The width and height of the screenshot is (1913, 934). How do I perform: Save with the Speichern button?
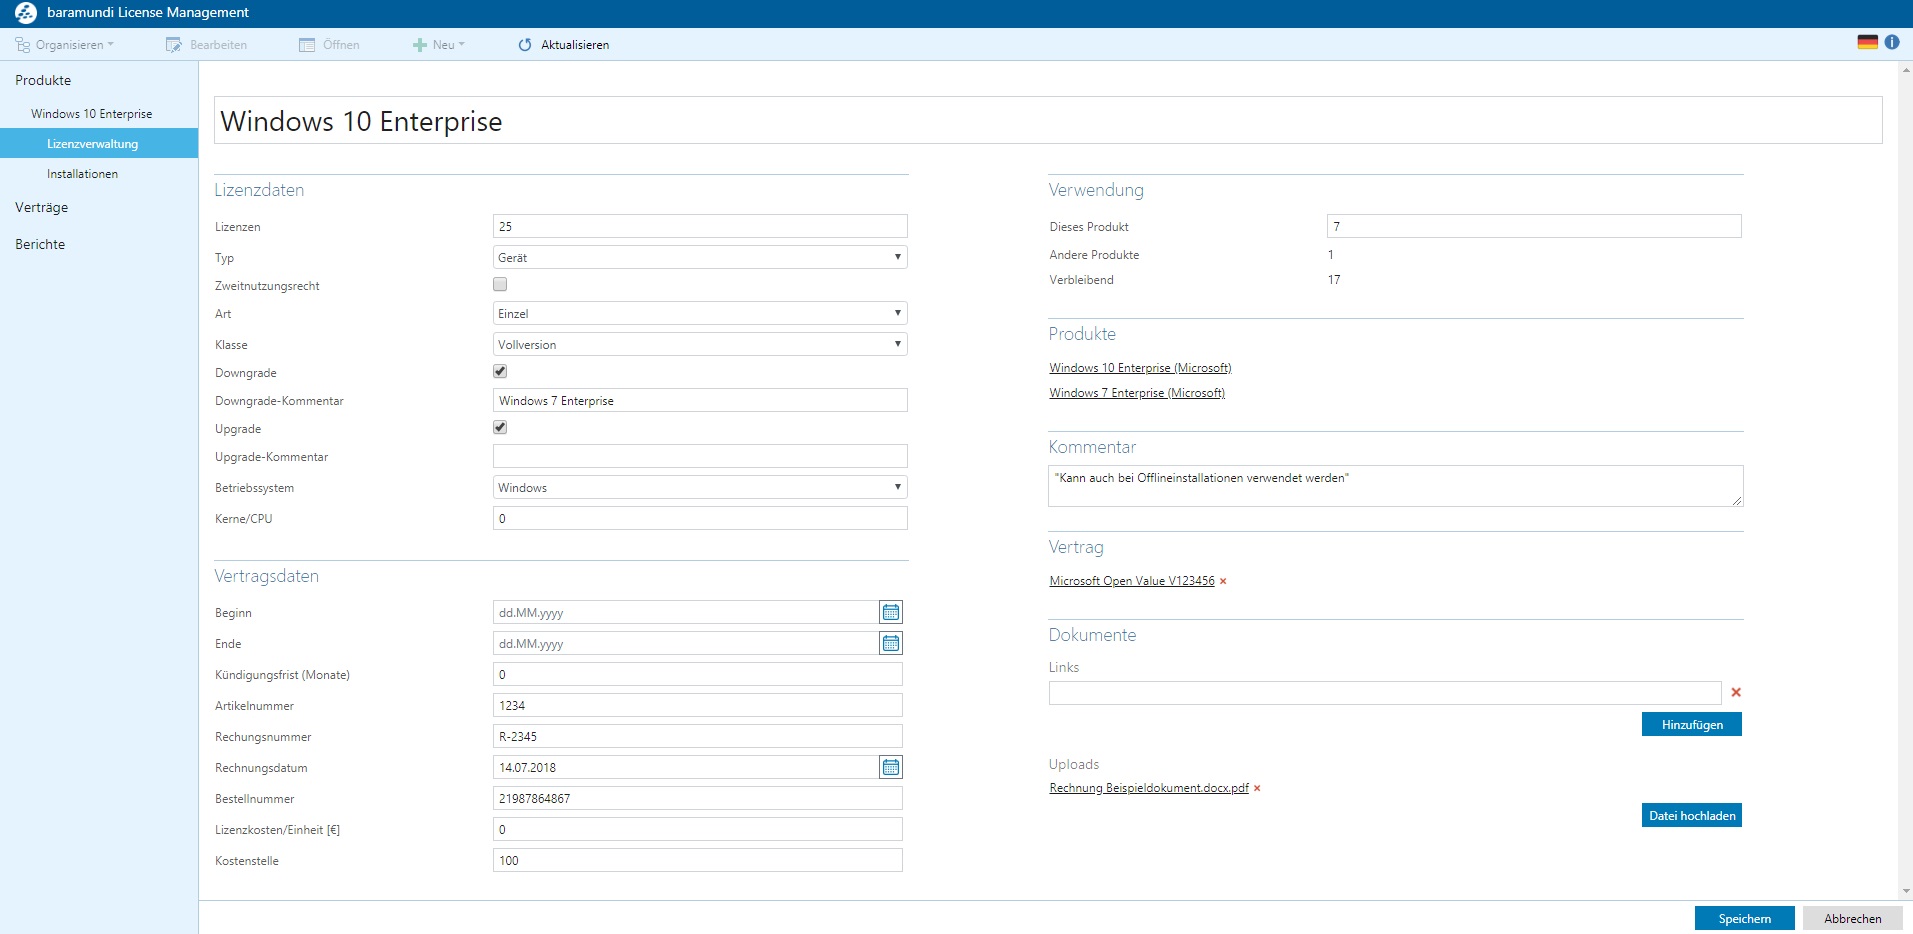pyautogui.click(x=1745, y=918)
